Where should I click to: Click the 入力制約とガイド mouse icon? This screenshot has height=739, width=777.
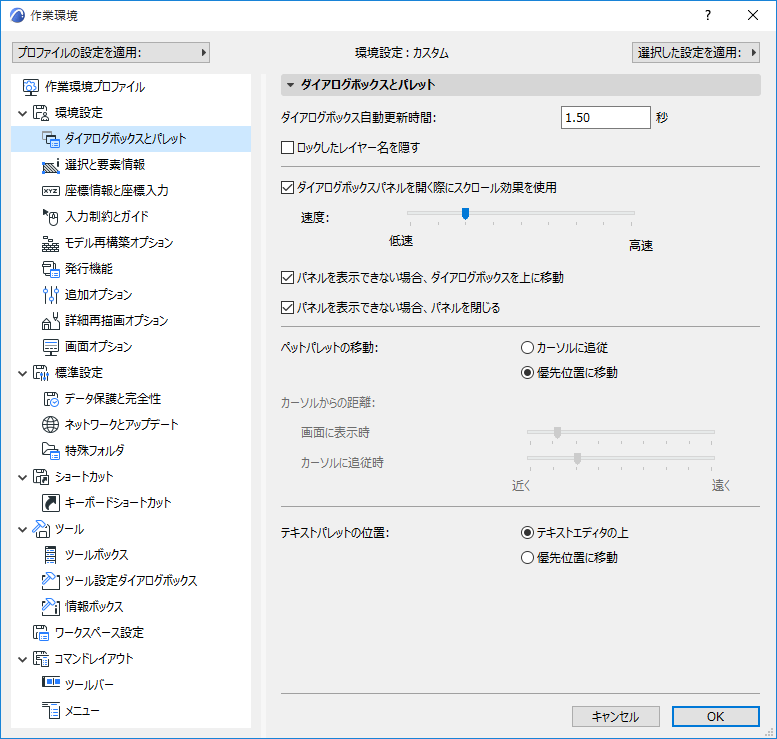point(51,217)
